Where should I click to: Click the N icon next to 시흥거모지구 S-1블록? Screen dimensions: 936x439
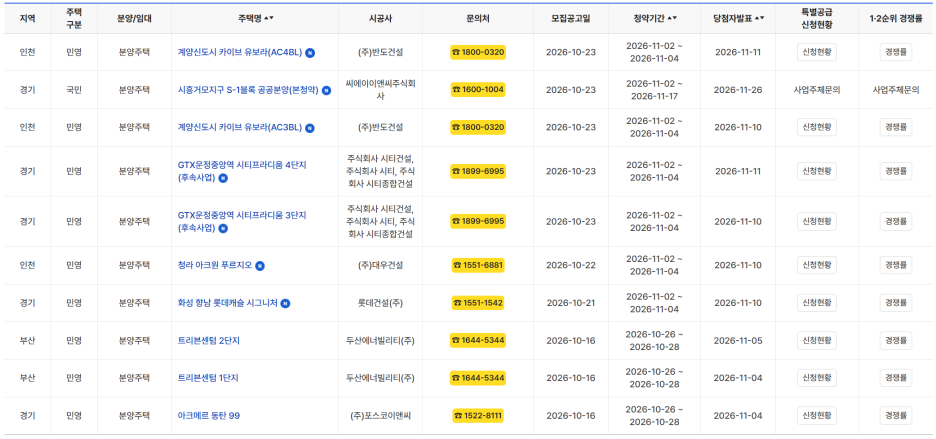tap(326, 90)
